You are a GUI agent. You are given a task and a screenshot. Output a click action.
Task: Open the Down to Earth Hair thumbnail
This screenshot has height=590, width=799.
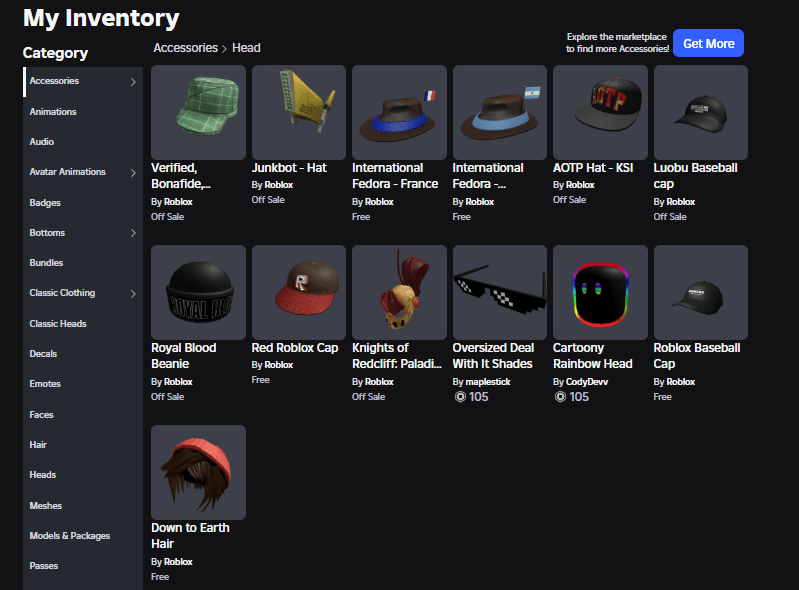coord(198,472)
